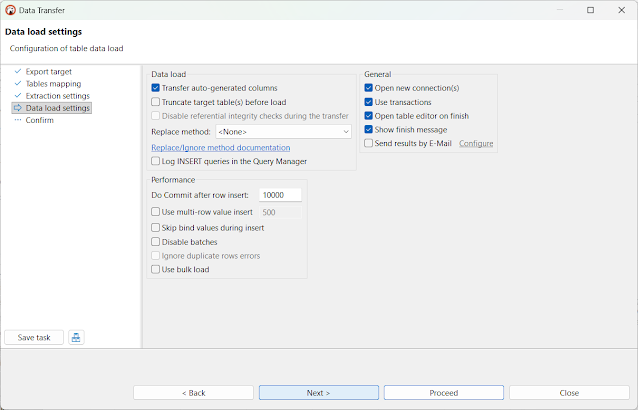Uncheck Transfer auto-generated columns
The height and width of the screenshot is (410, 638).
tap(155, 88)
